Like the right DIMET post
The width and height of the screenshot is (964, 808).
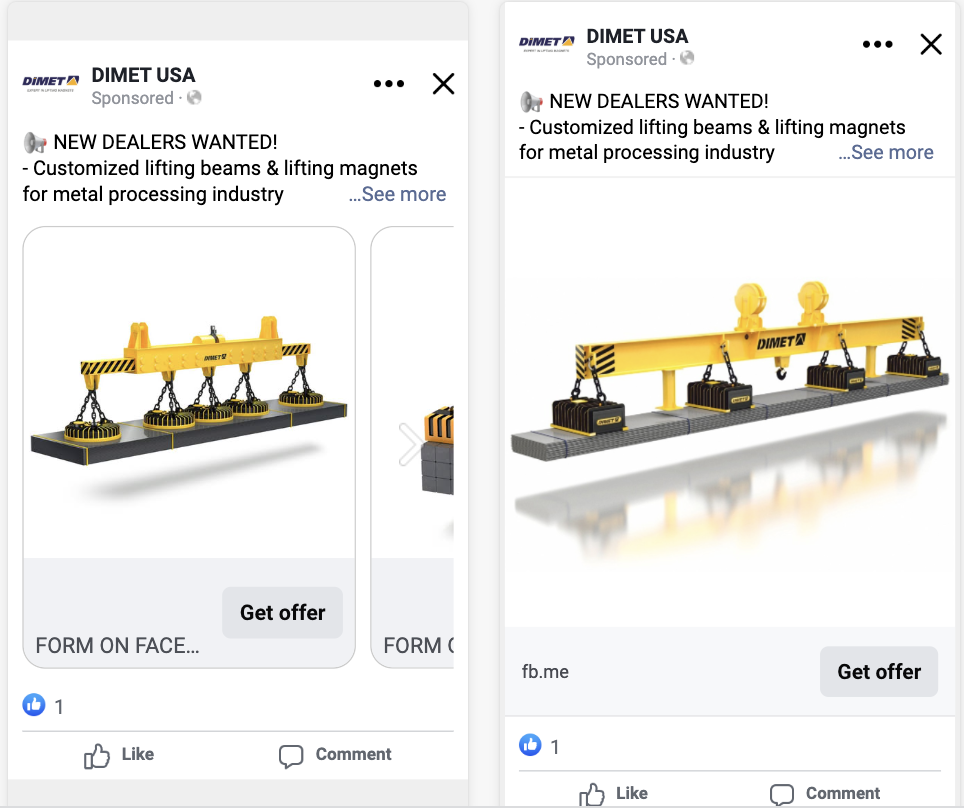(614, 793)
